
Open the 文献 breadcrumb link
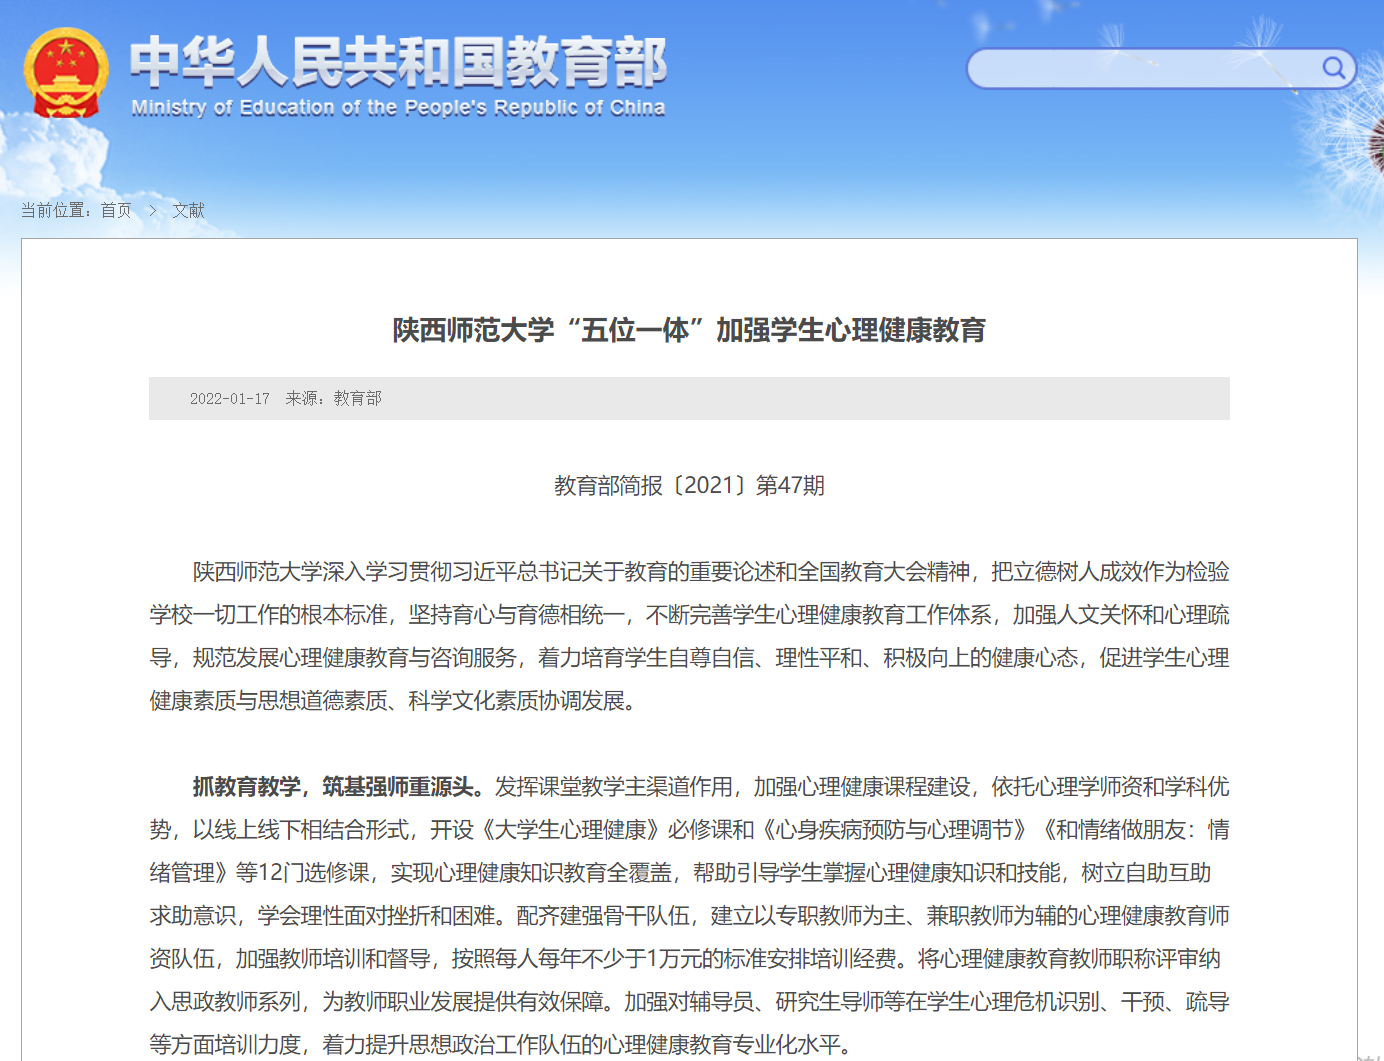[x=188, y=210]
